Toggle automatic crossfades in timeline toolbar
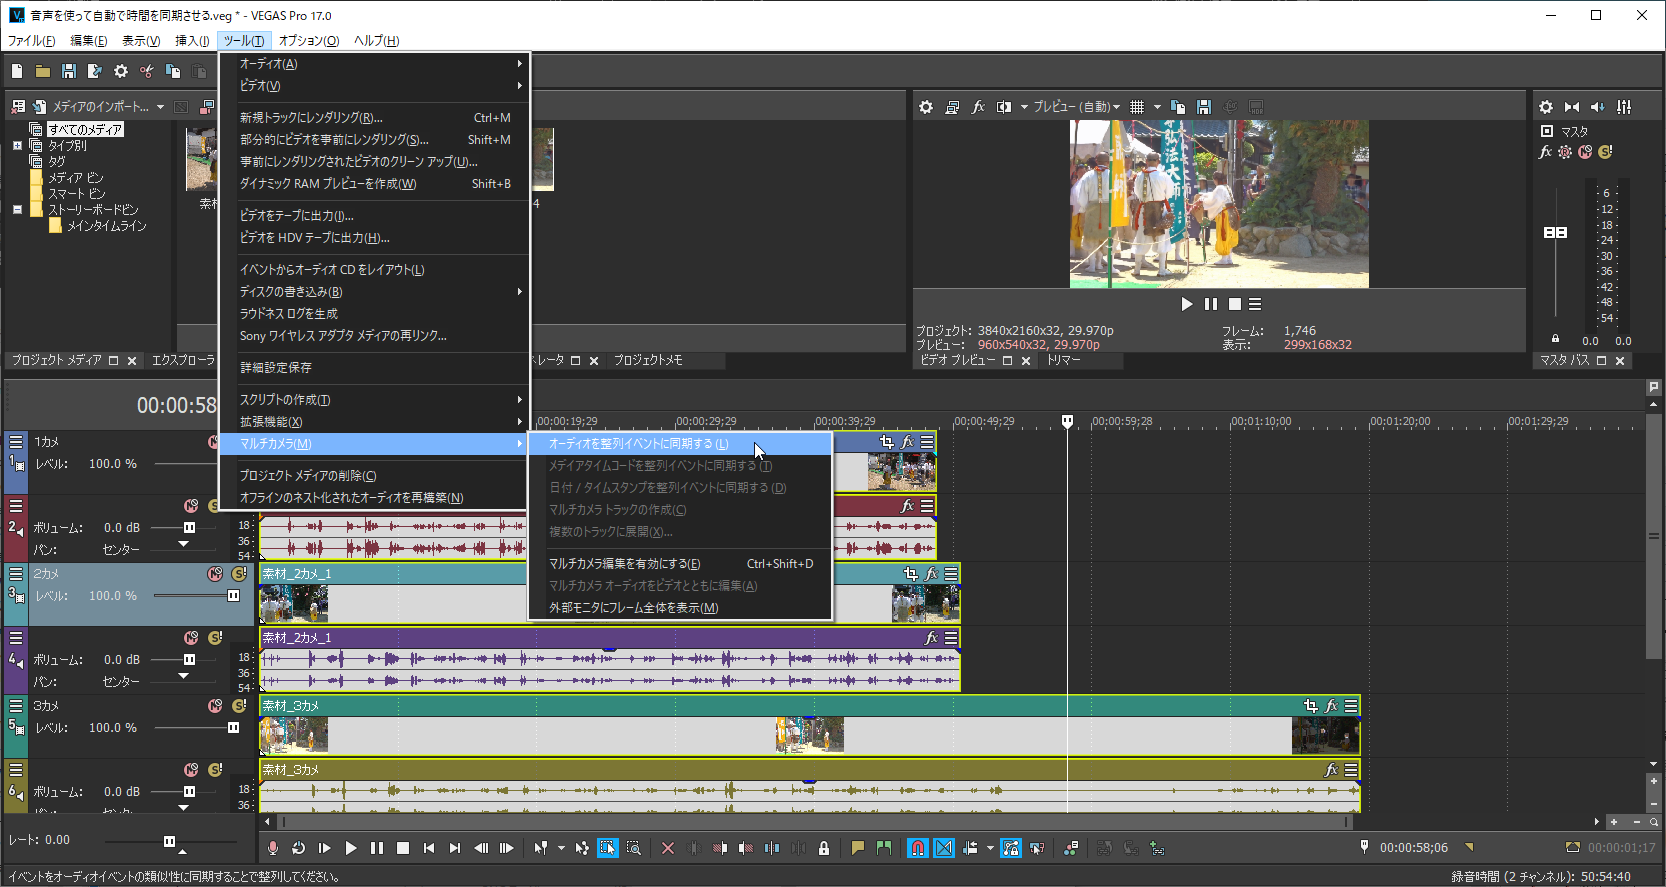 point(944,848)
